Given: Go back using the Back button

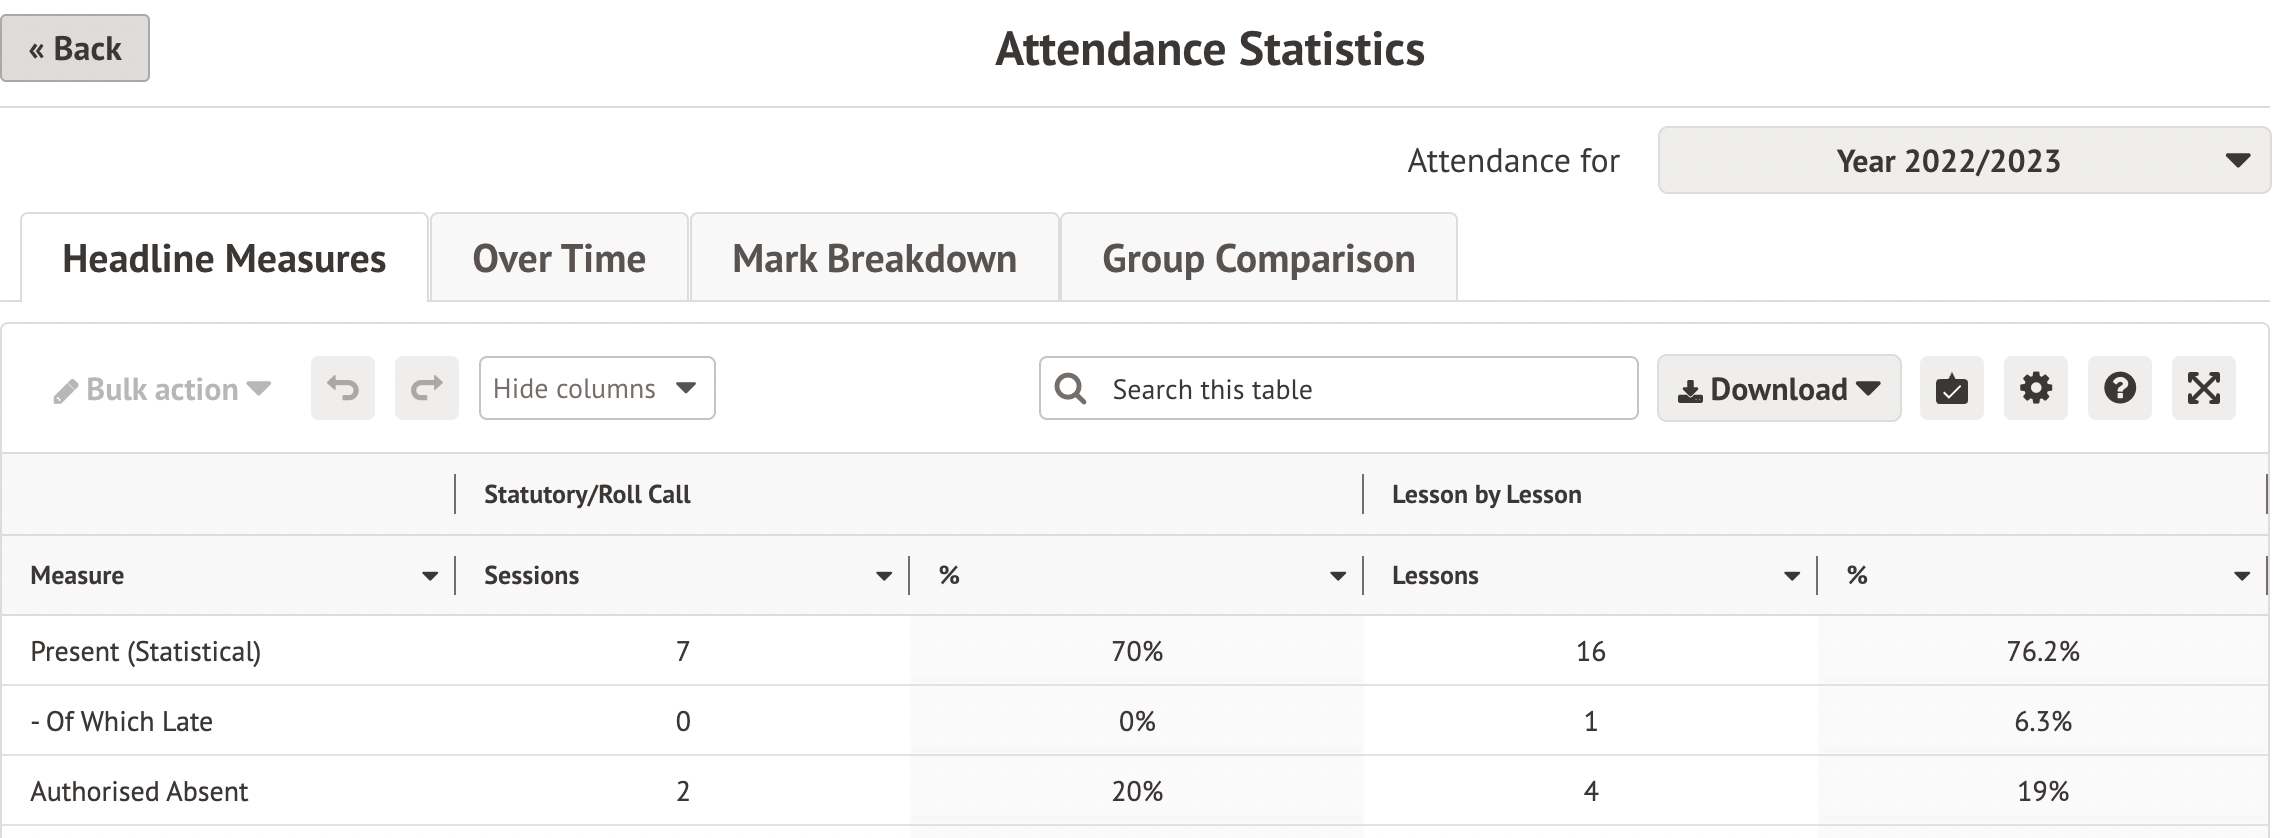Looking at the screenshot, I should tap(75, 48).
